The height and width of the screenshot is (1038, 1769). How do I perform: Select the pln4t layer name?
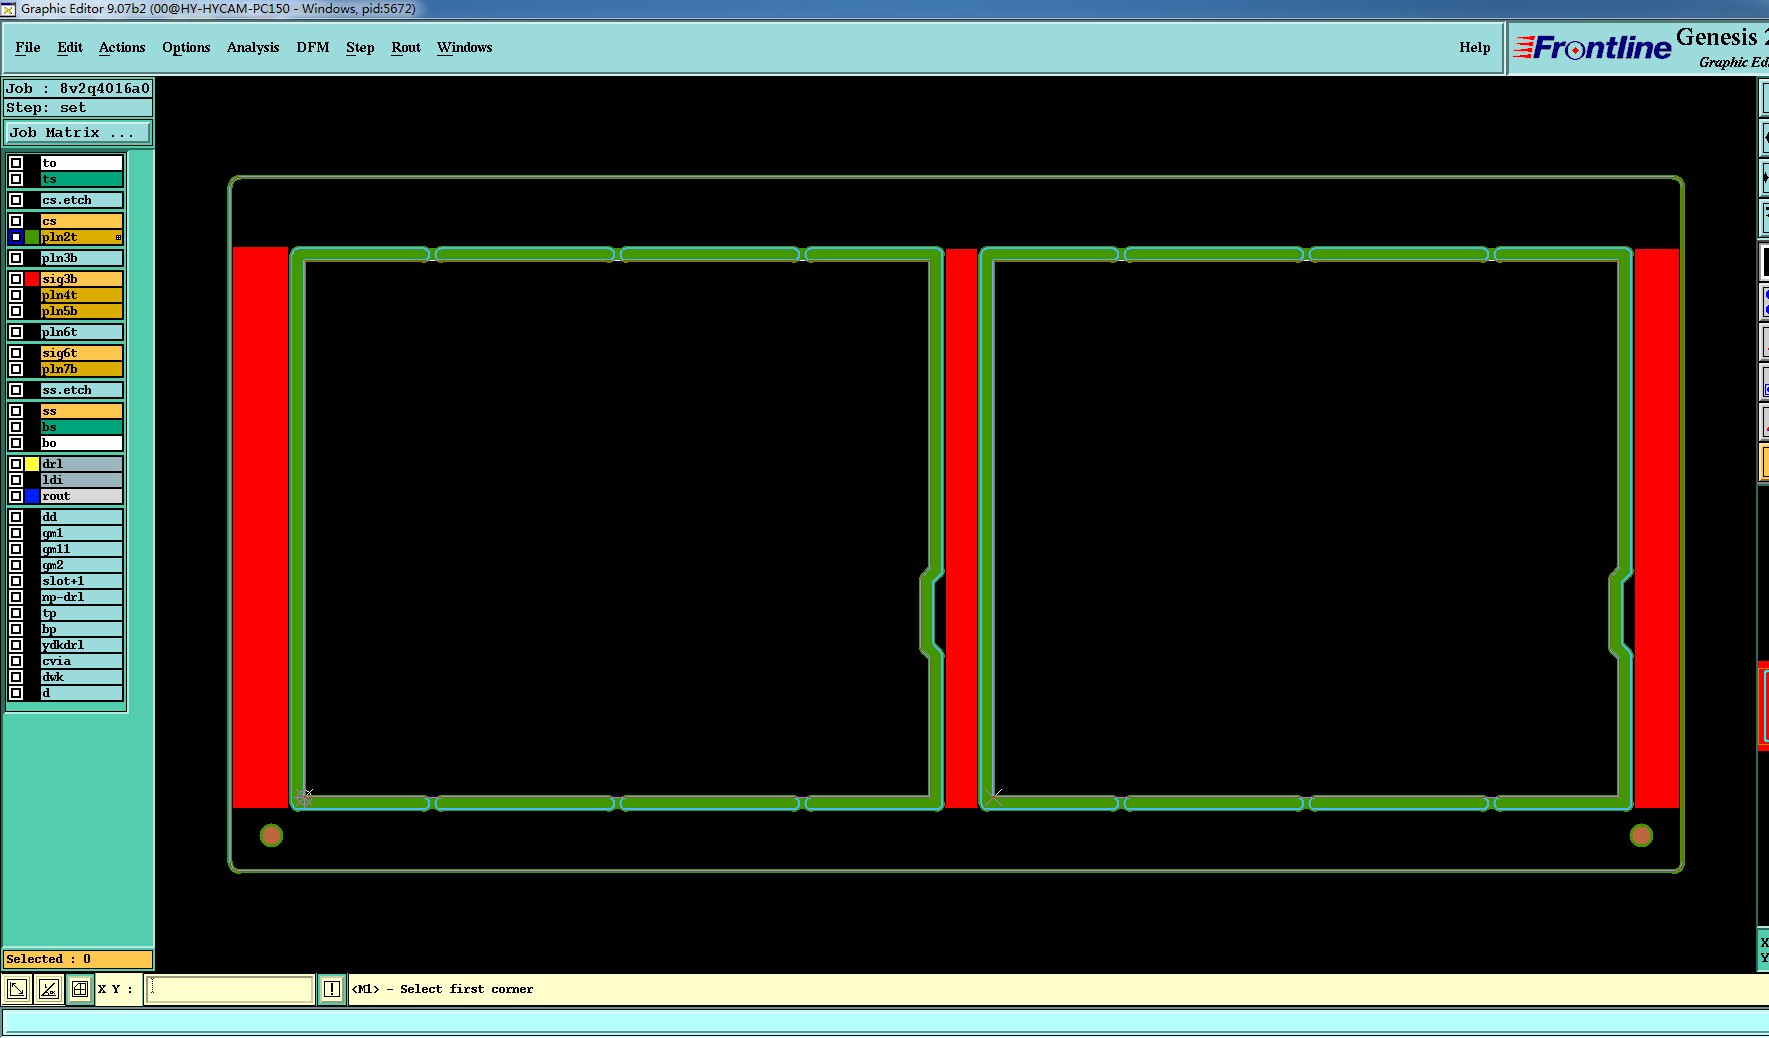click(x=81, y=295)
